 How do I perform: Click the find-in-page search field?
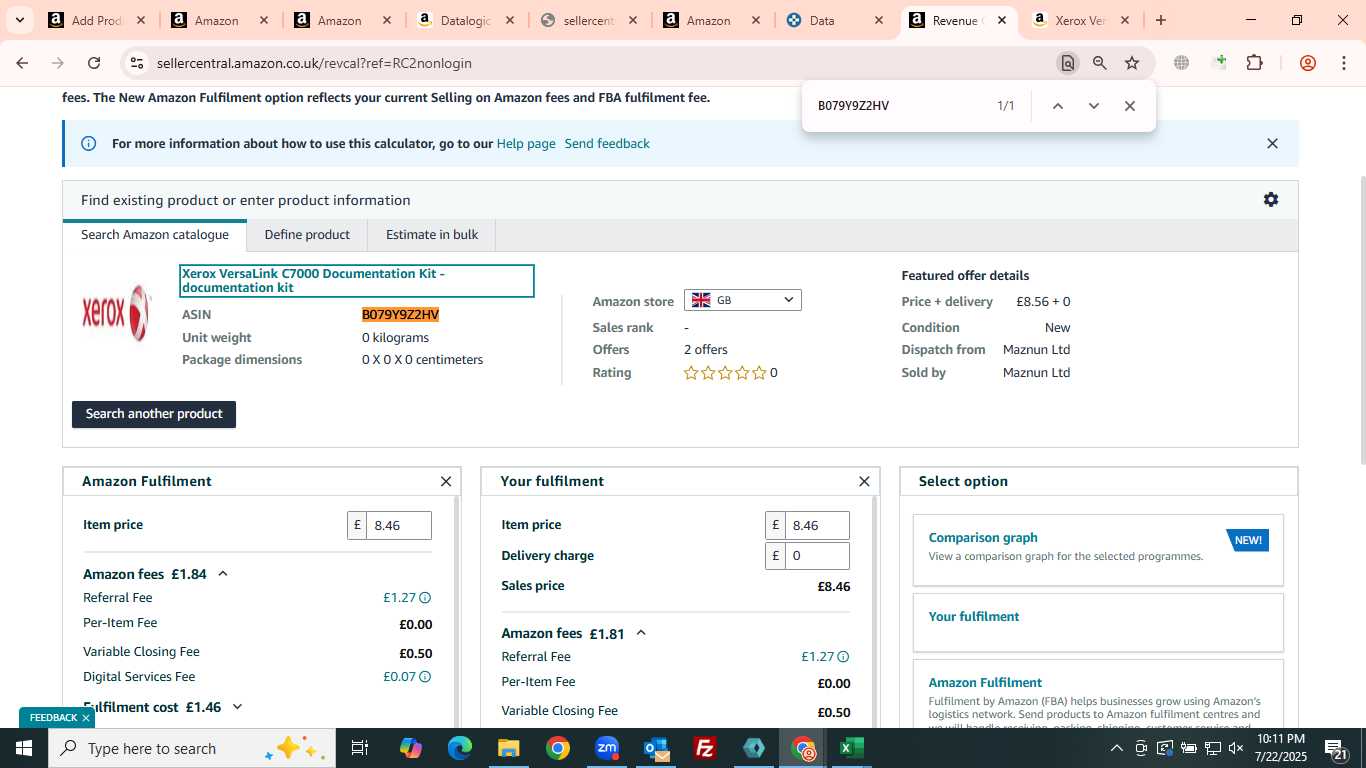point(900,106)
